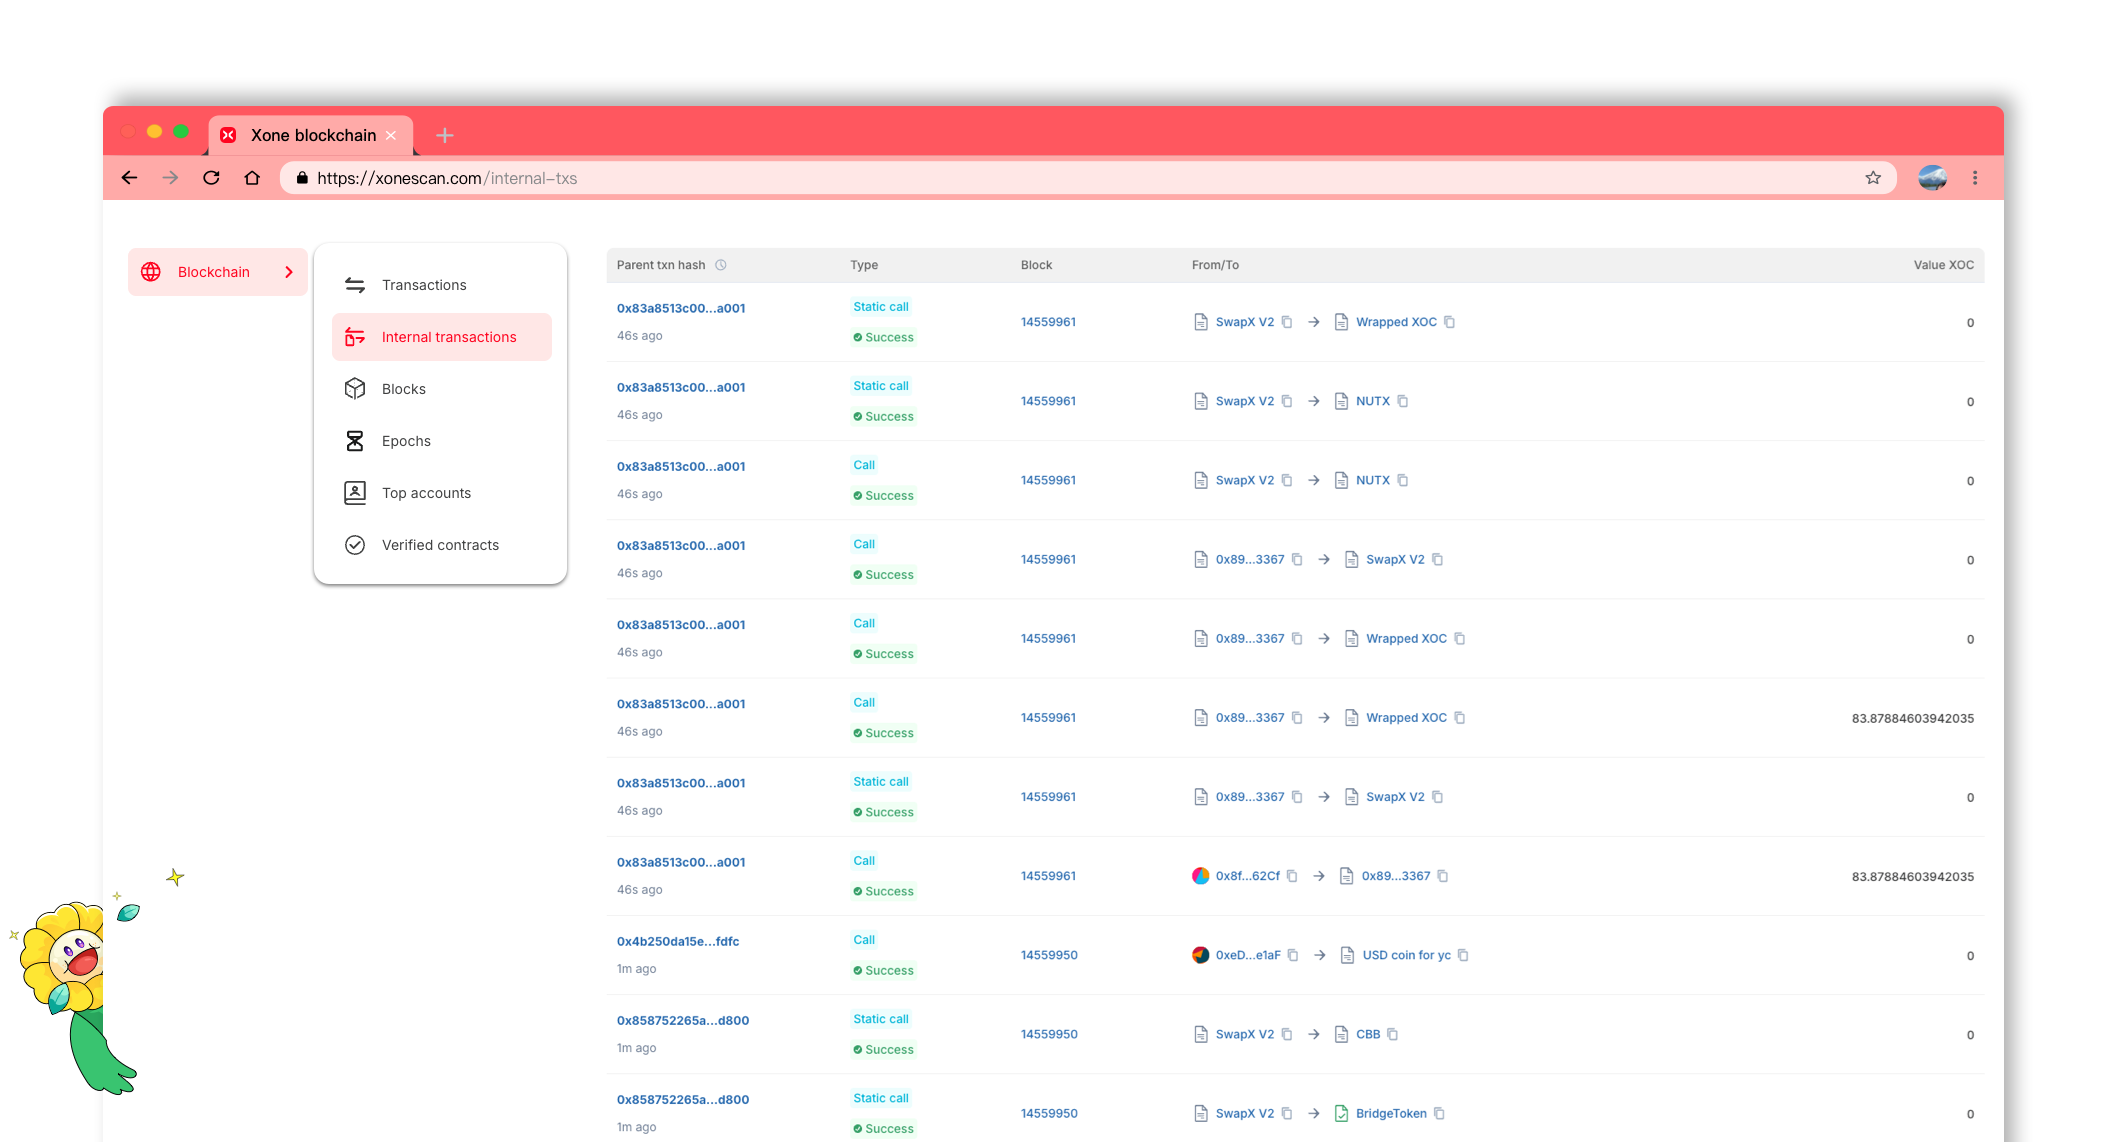
Task: Click the bookmark star in address bar
Action: pos(1873,178)
